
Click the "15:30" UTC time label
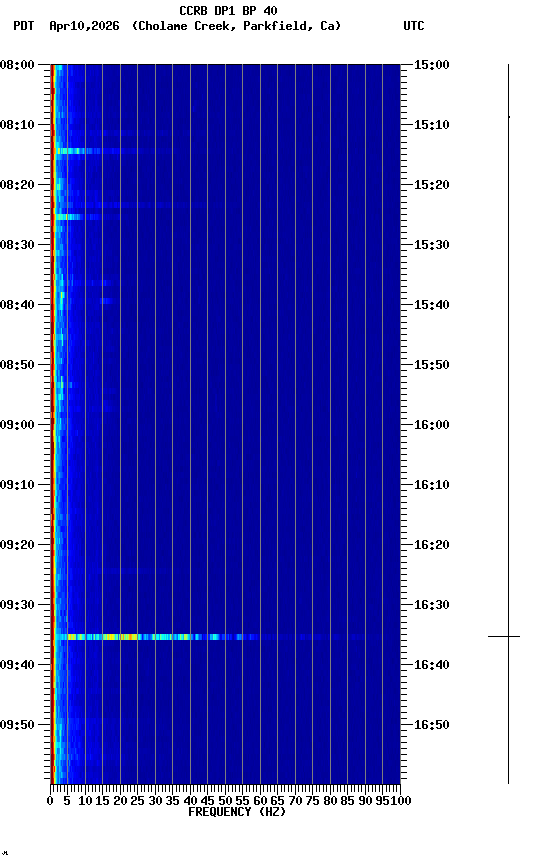click(x=432, y=245)
